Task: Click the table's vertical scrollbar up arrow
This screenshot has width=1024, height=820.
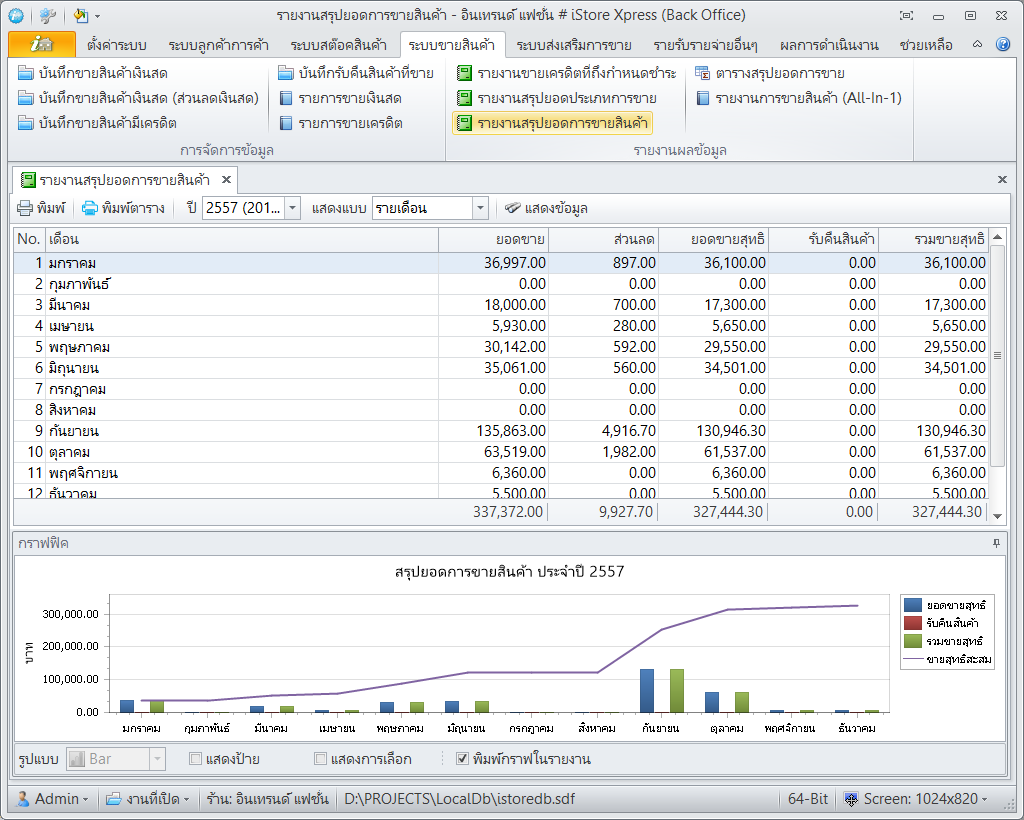Action: coord(997,236)
